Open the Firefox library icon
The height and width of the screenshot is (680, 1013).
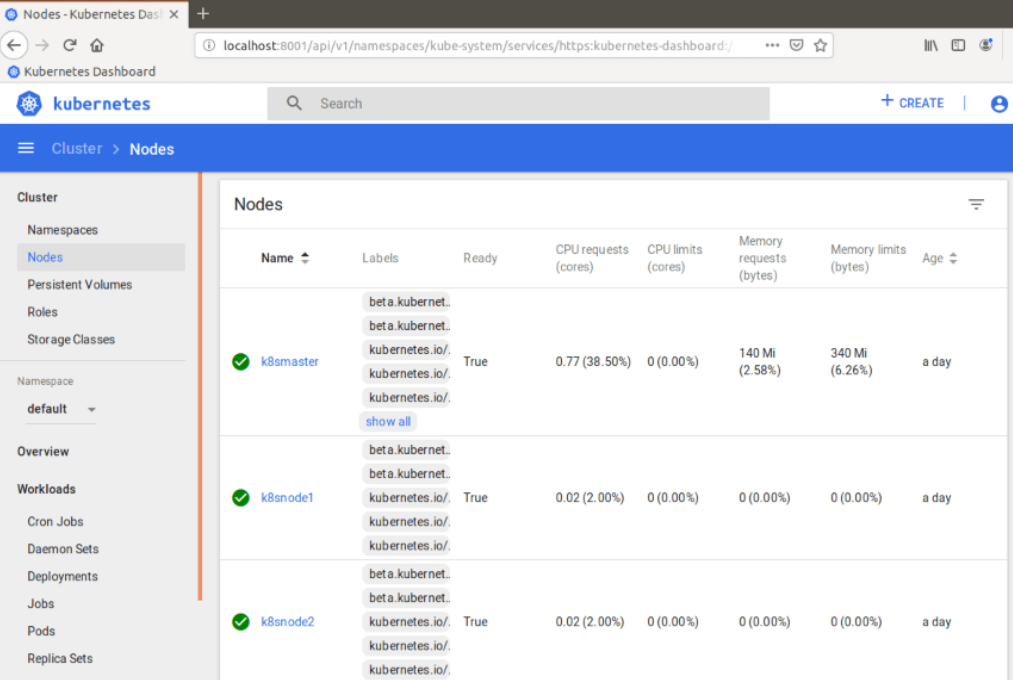click(x=931, y=45)
